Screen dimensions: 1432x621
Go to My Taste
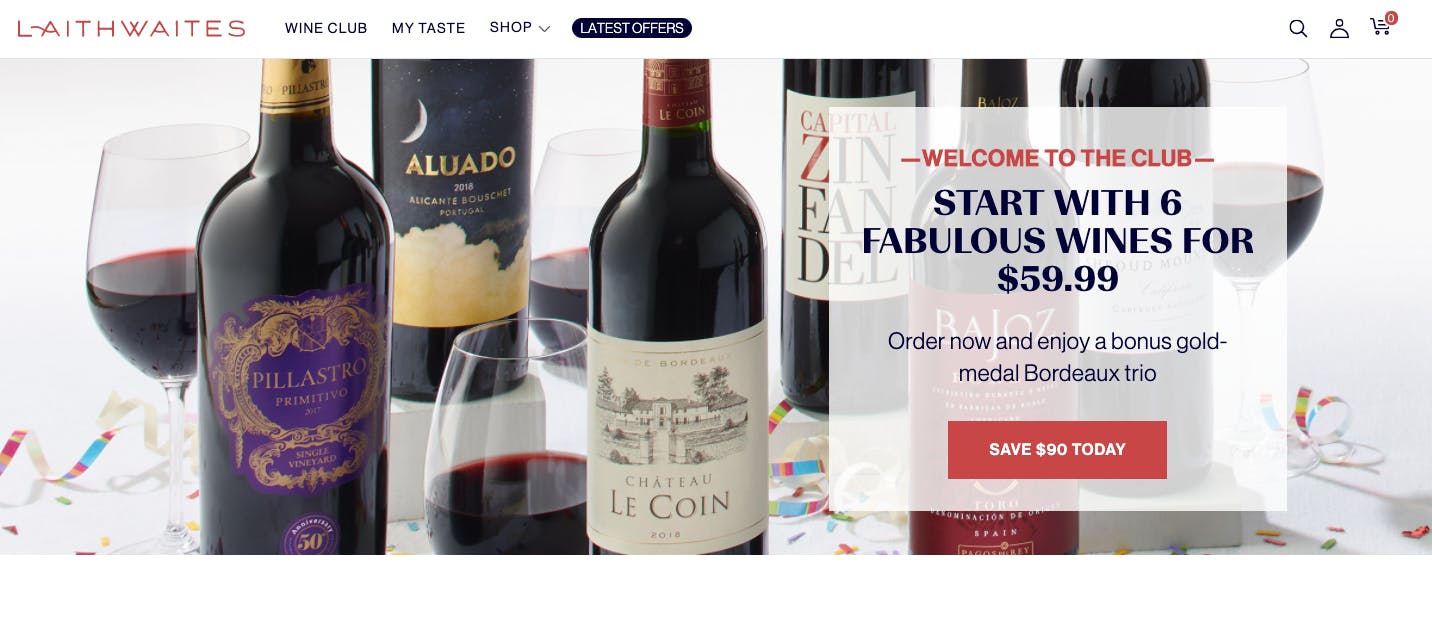[428, 28]
